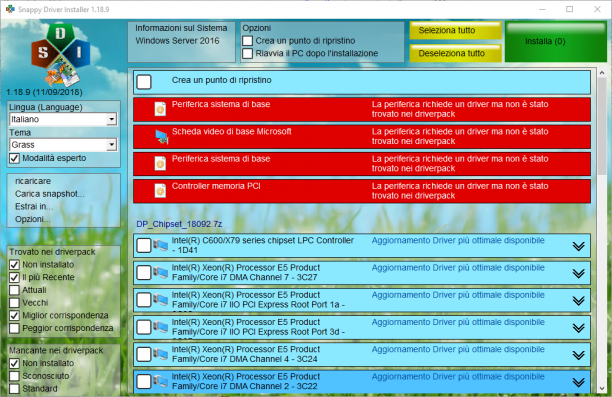Click version text 1.18.9 (11/09/2018)
Viewport: 612px width, 397px height.
click(x=44, y=93)
